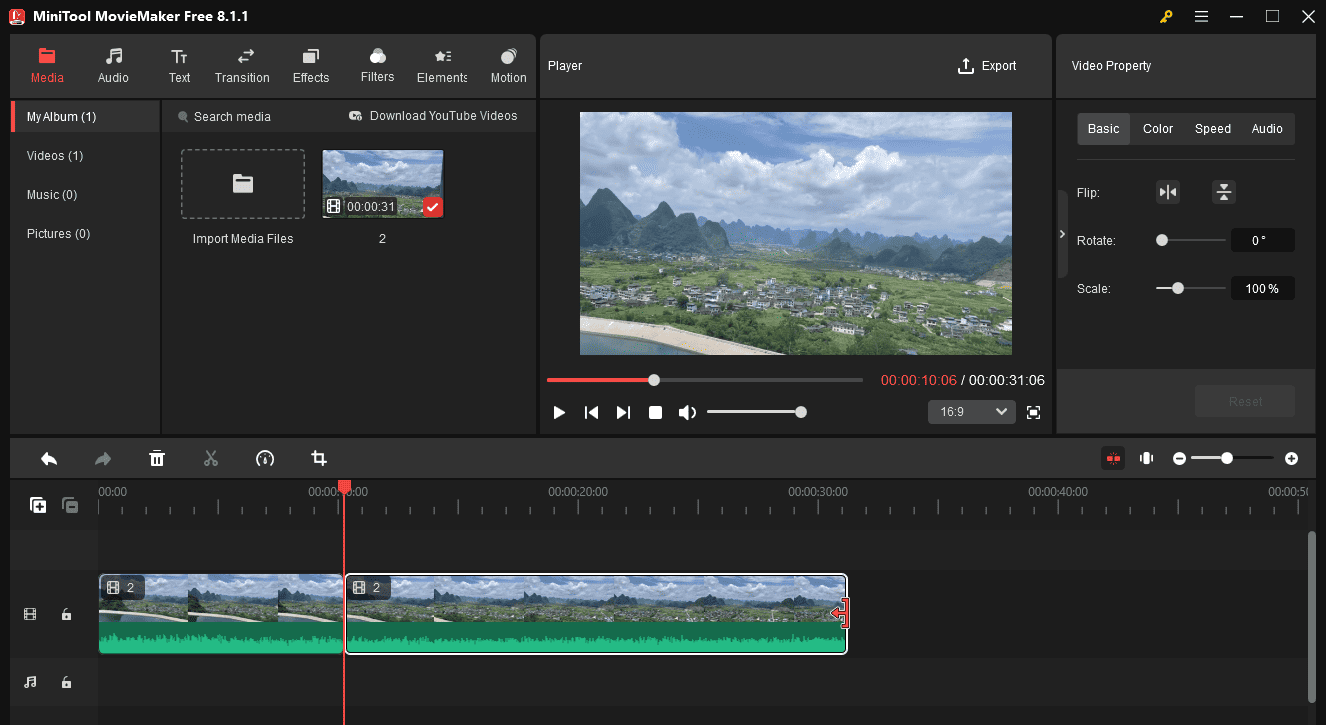Viewport: 1326px width, 725px height.
Task: Click the Rotate slider
Action: pyautogui.click(x=1190, y=240)
